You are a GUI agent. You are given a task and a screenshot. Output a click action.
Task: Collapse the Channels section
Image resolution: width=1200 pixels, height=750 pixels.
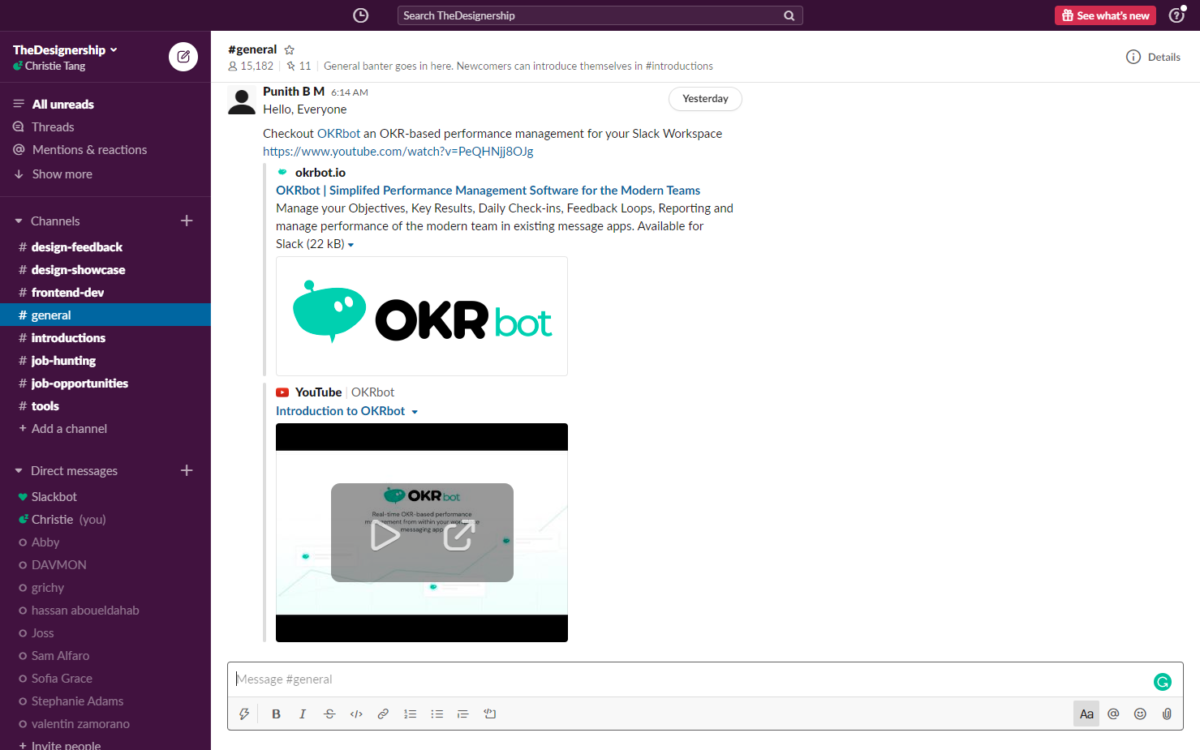pos(18,221)
